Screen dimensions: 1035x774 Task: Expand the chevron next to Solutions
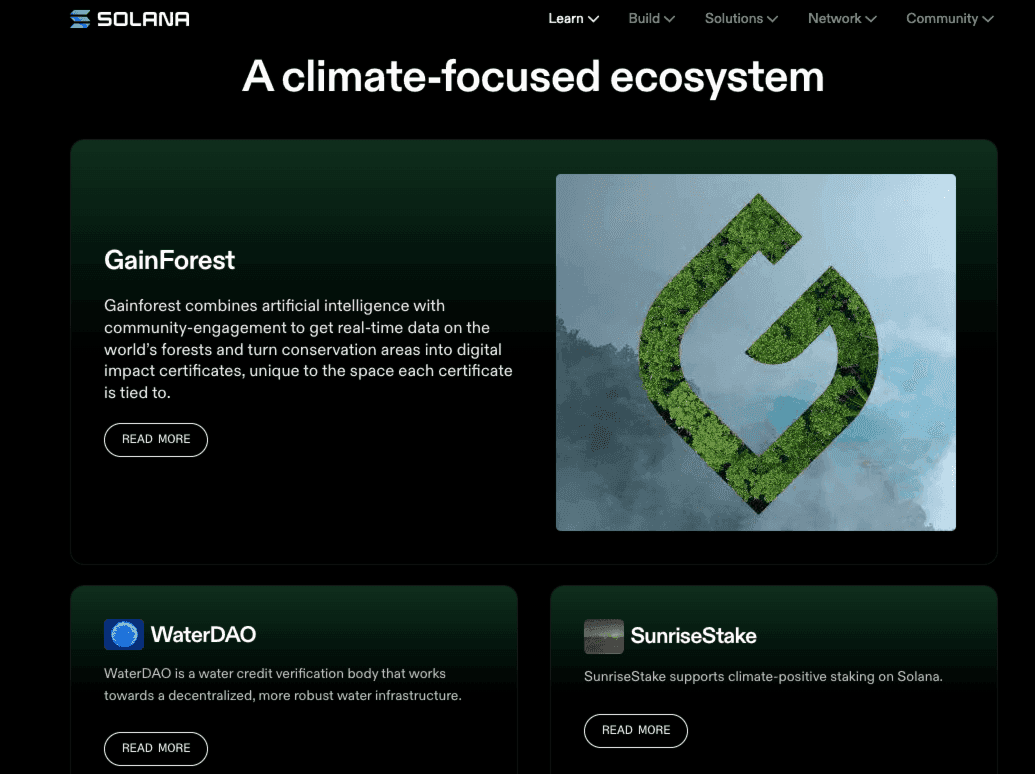tap(772, 19)
